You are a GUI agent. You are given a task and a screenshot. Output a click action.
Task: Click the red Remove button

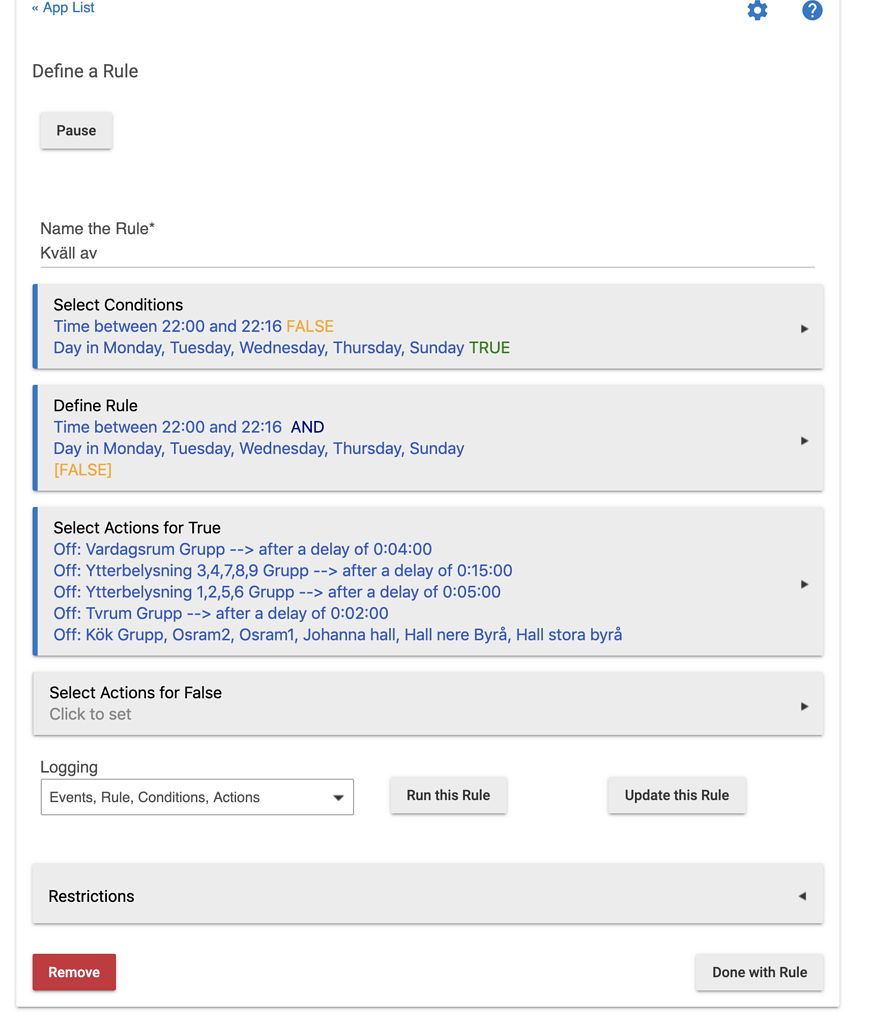74,972
